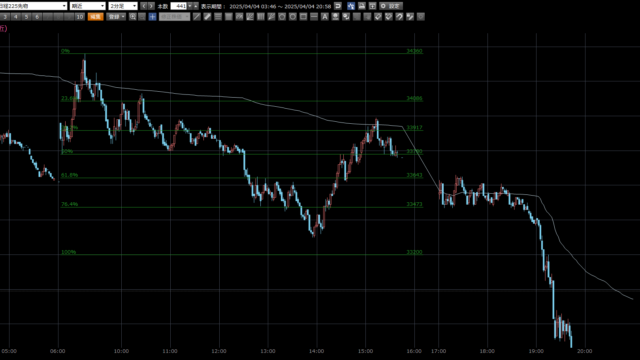Select chart layout tab 5
This screenshot has height=360, width=640.
point(26,17)
